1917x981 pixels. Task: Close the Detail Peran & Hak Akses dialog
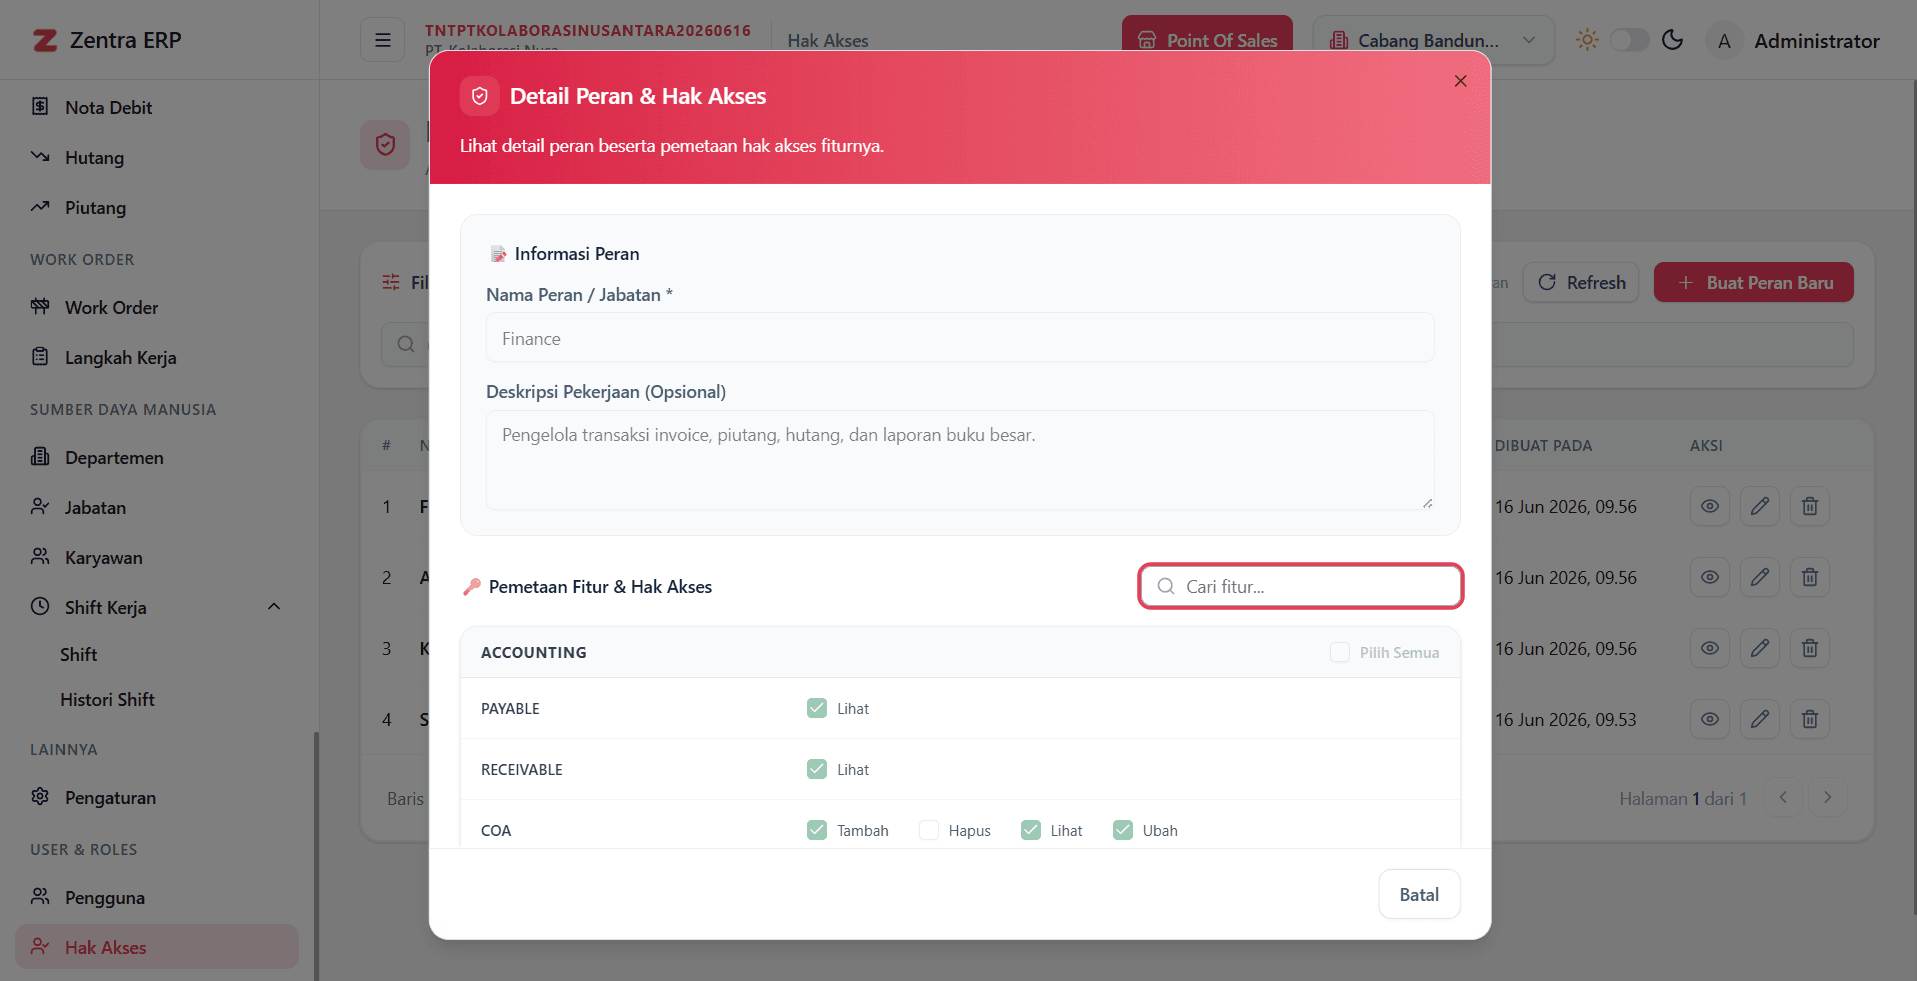tap(1460, 81)
